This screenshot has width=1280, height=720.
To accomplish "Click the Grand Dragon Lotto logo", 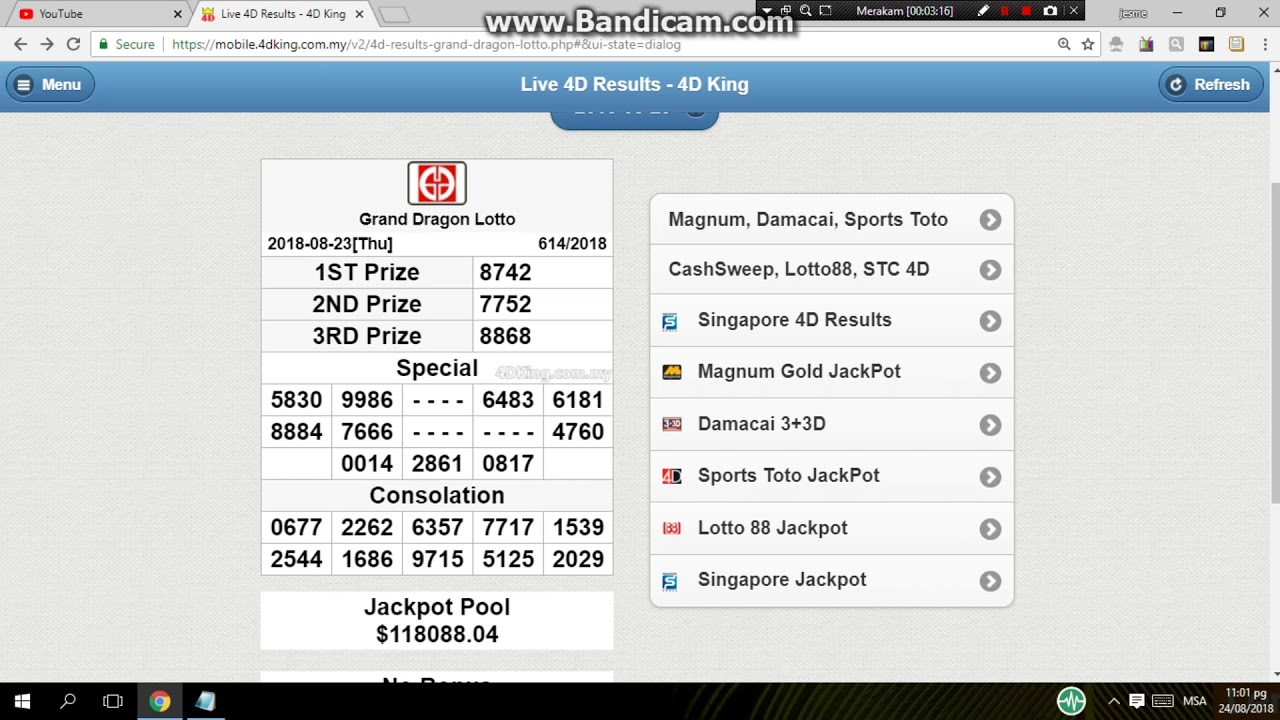I will (437, 183).
